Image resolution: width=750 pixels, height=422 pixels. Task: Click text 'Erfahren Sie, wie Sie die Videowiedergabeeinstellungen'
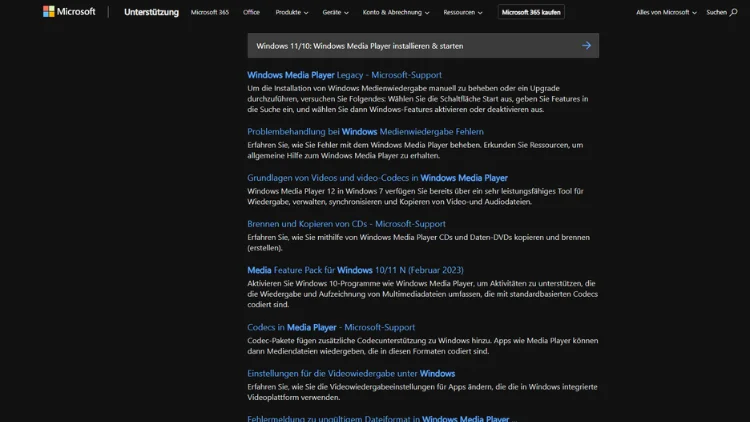(422, 392)
